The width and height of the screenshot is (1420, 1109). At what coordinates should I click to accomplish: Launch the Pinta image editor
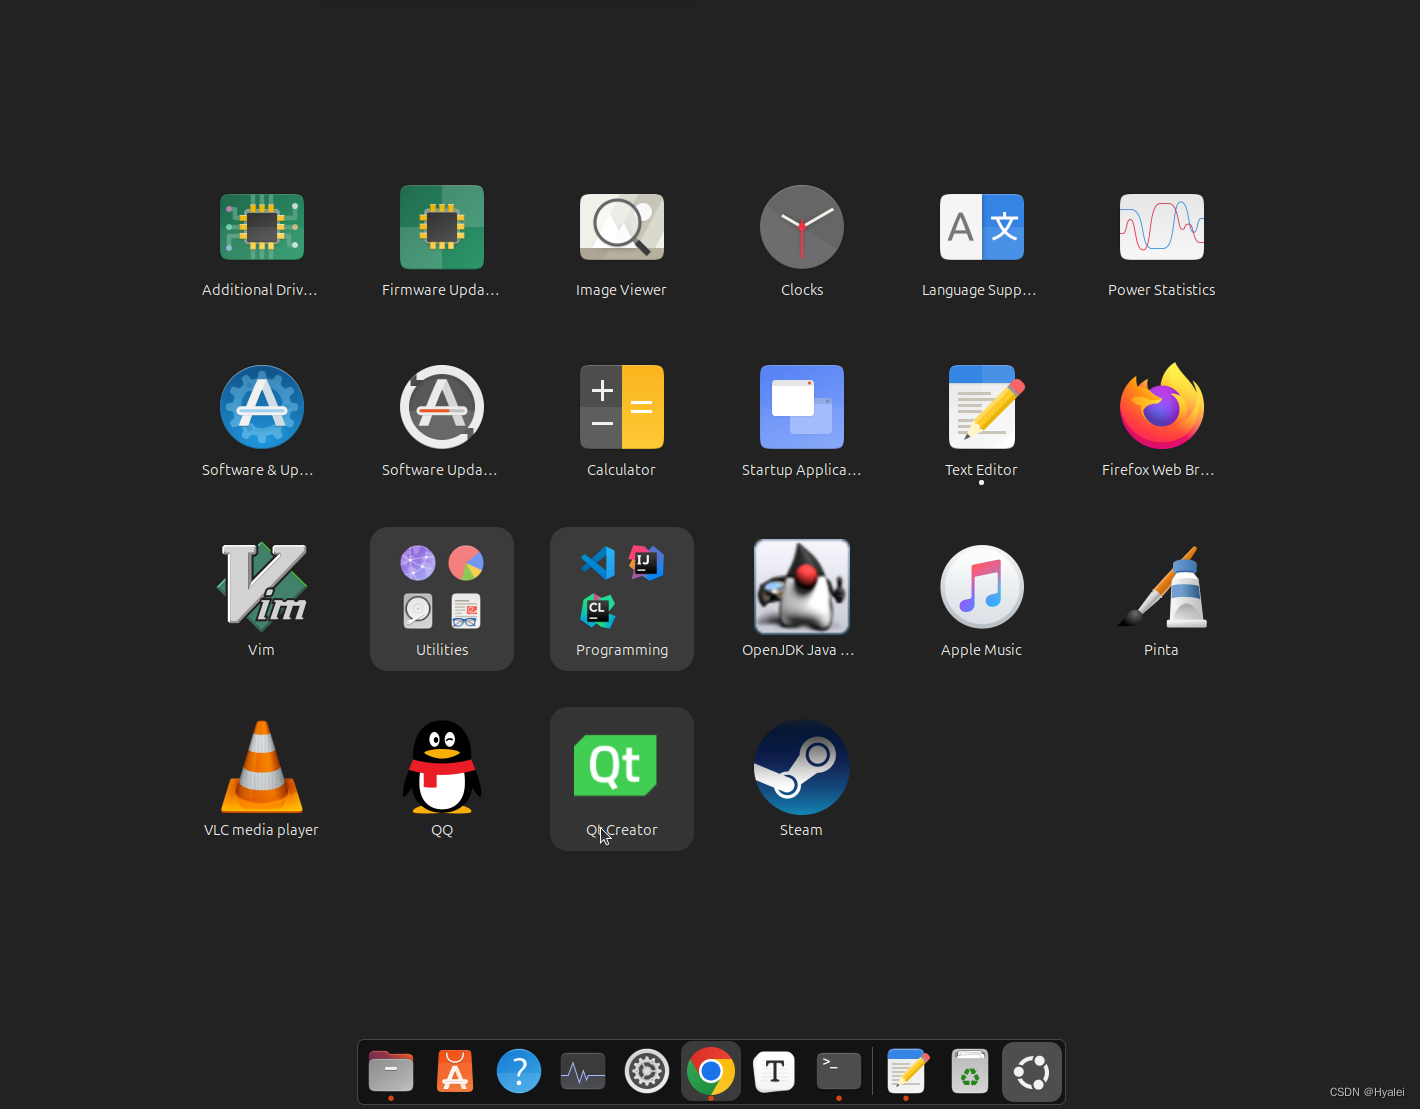pos(1161,587)
